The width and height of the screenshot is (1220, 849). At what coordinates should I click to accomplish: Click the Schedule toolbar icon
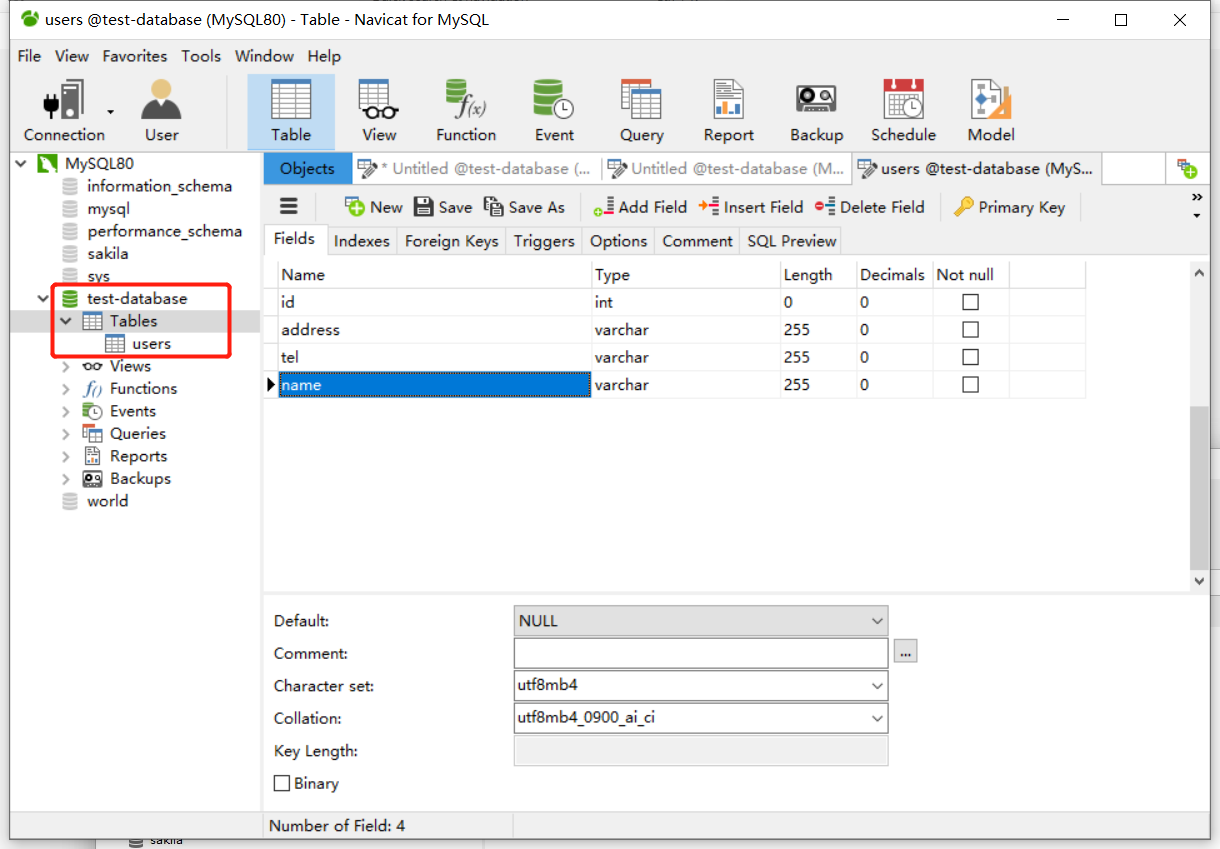point(903,111)
